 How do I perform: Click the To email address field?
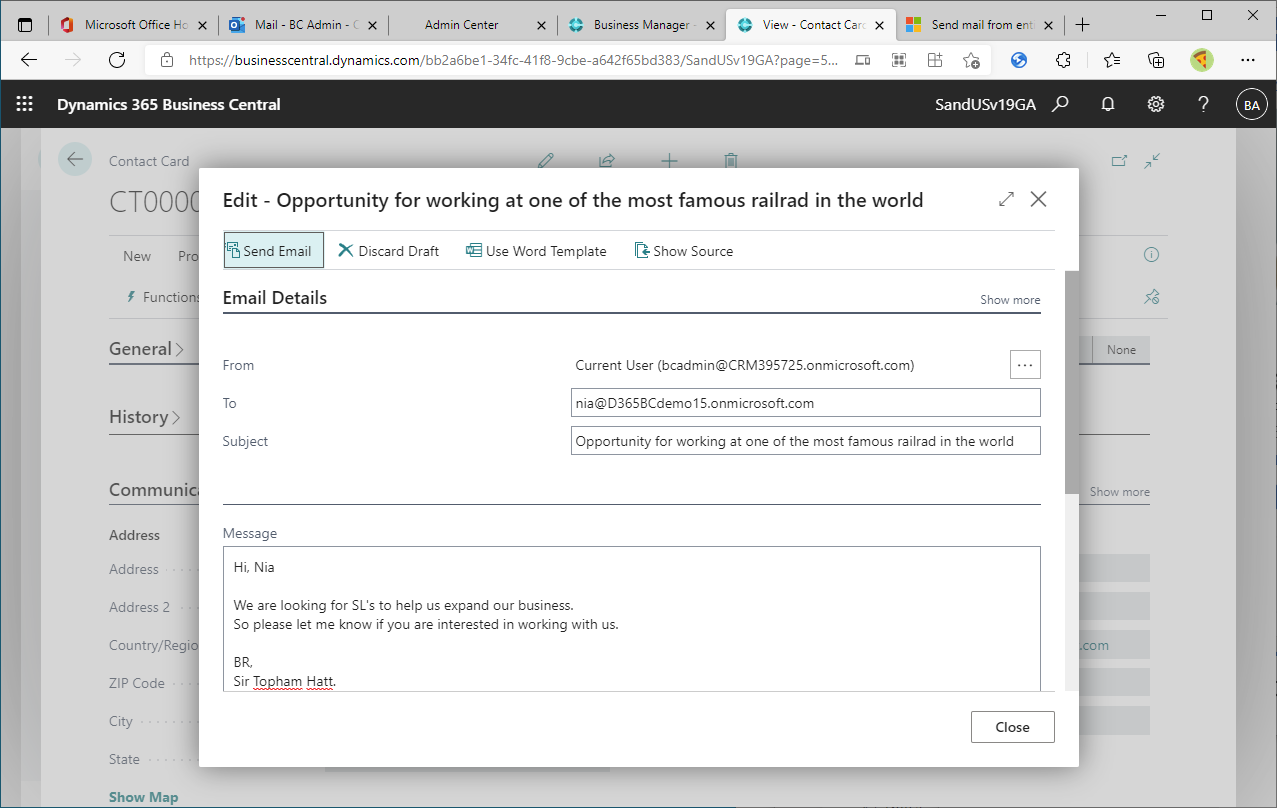(x=805, y=402)
